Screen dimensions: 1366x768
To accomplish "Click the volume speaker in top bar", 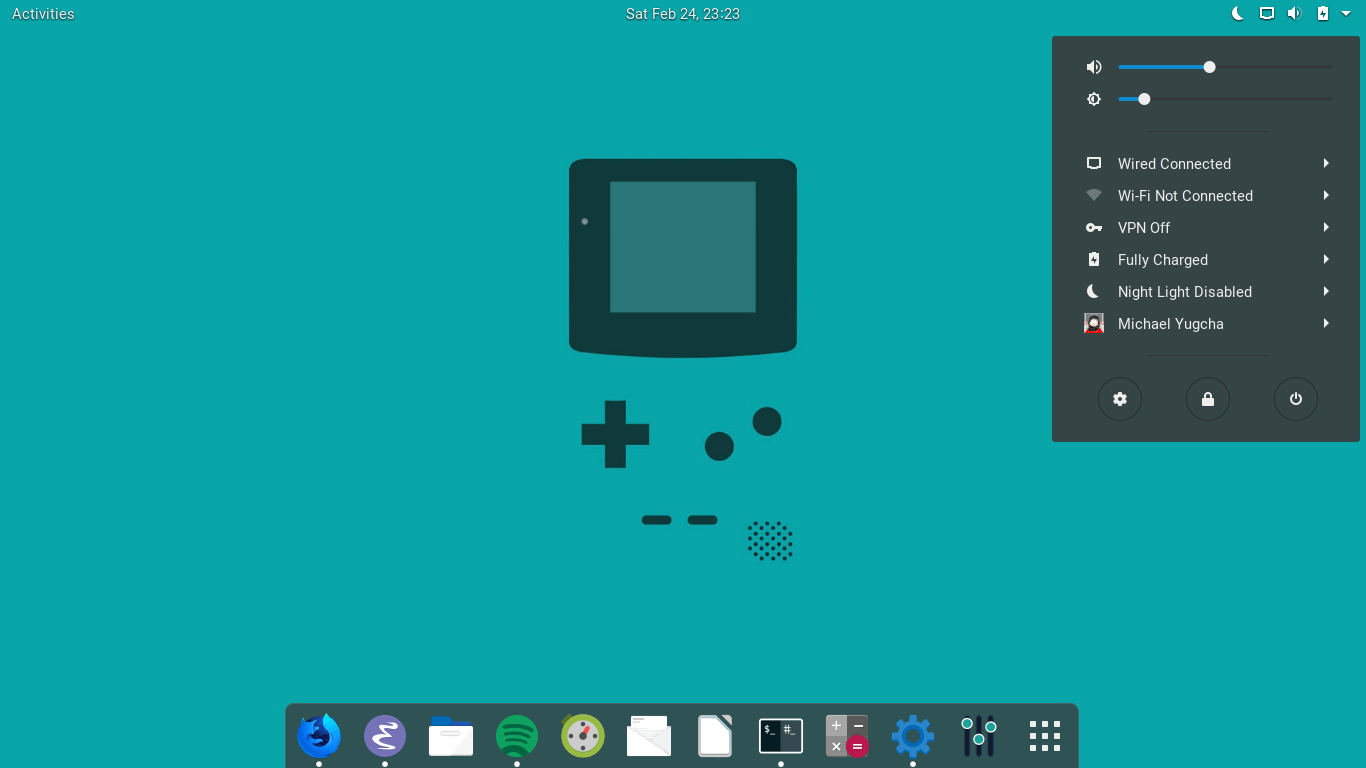I will [x=1294, y=13].
